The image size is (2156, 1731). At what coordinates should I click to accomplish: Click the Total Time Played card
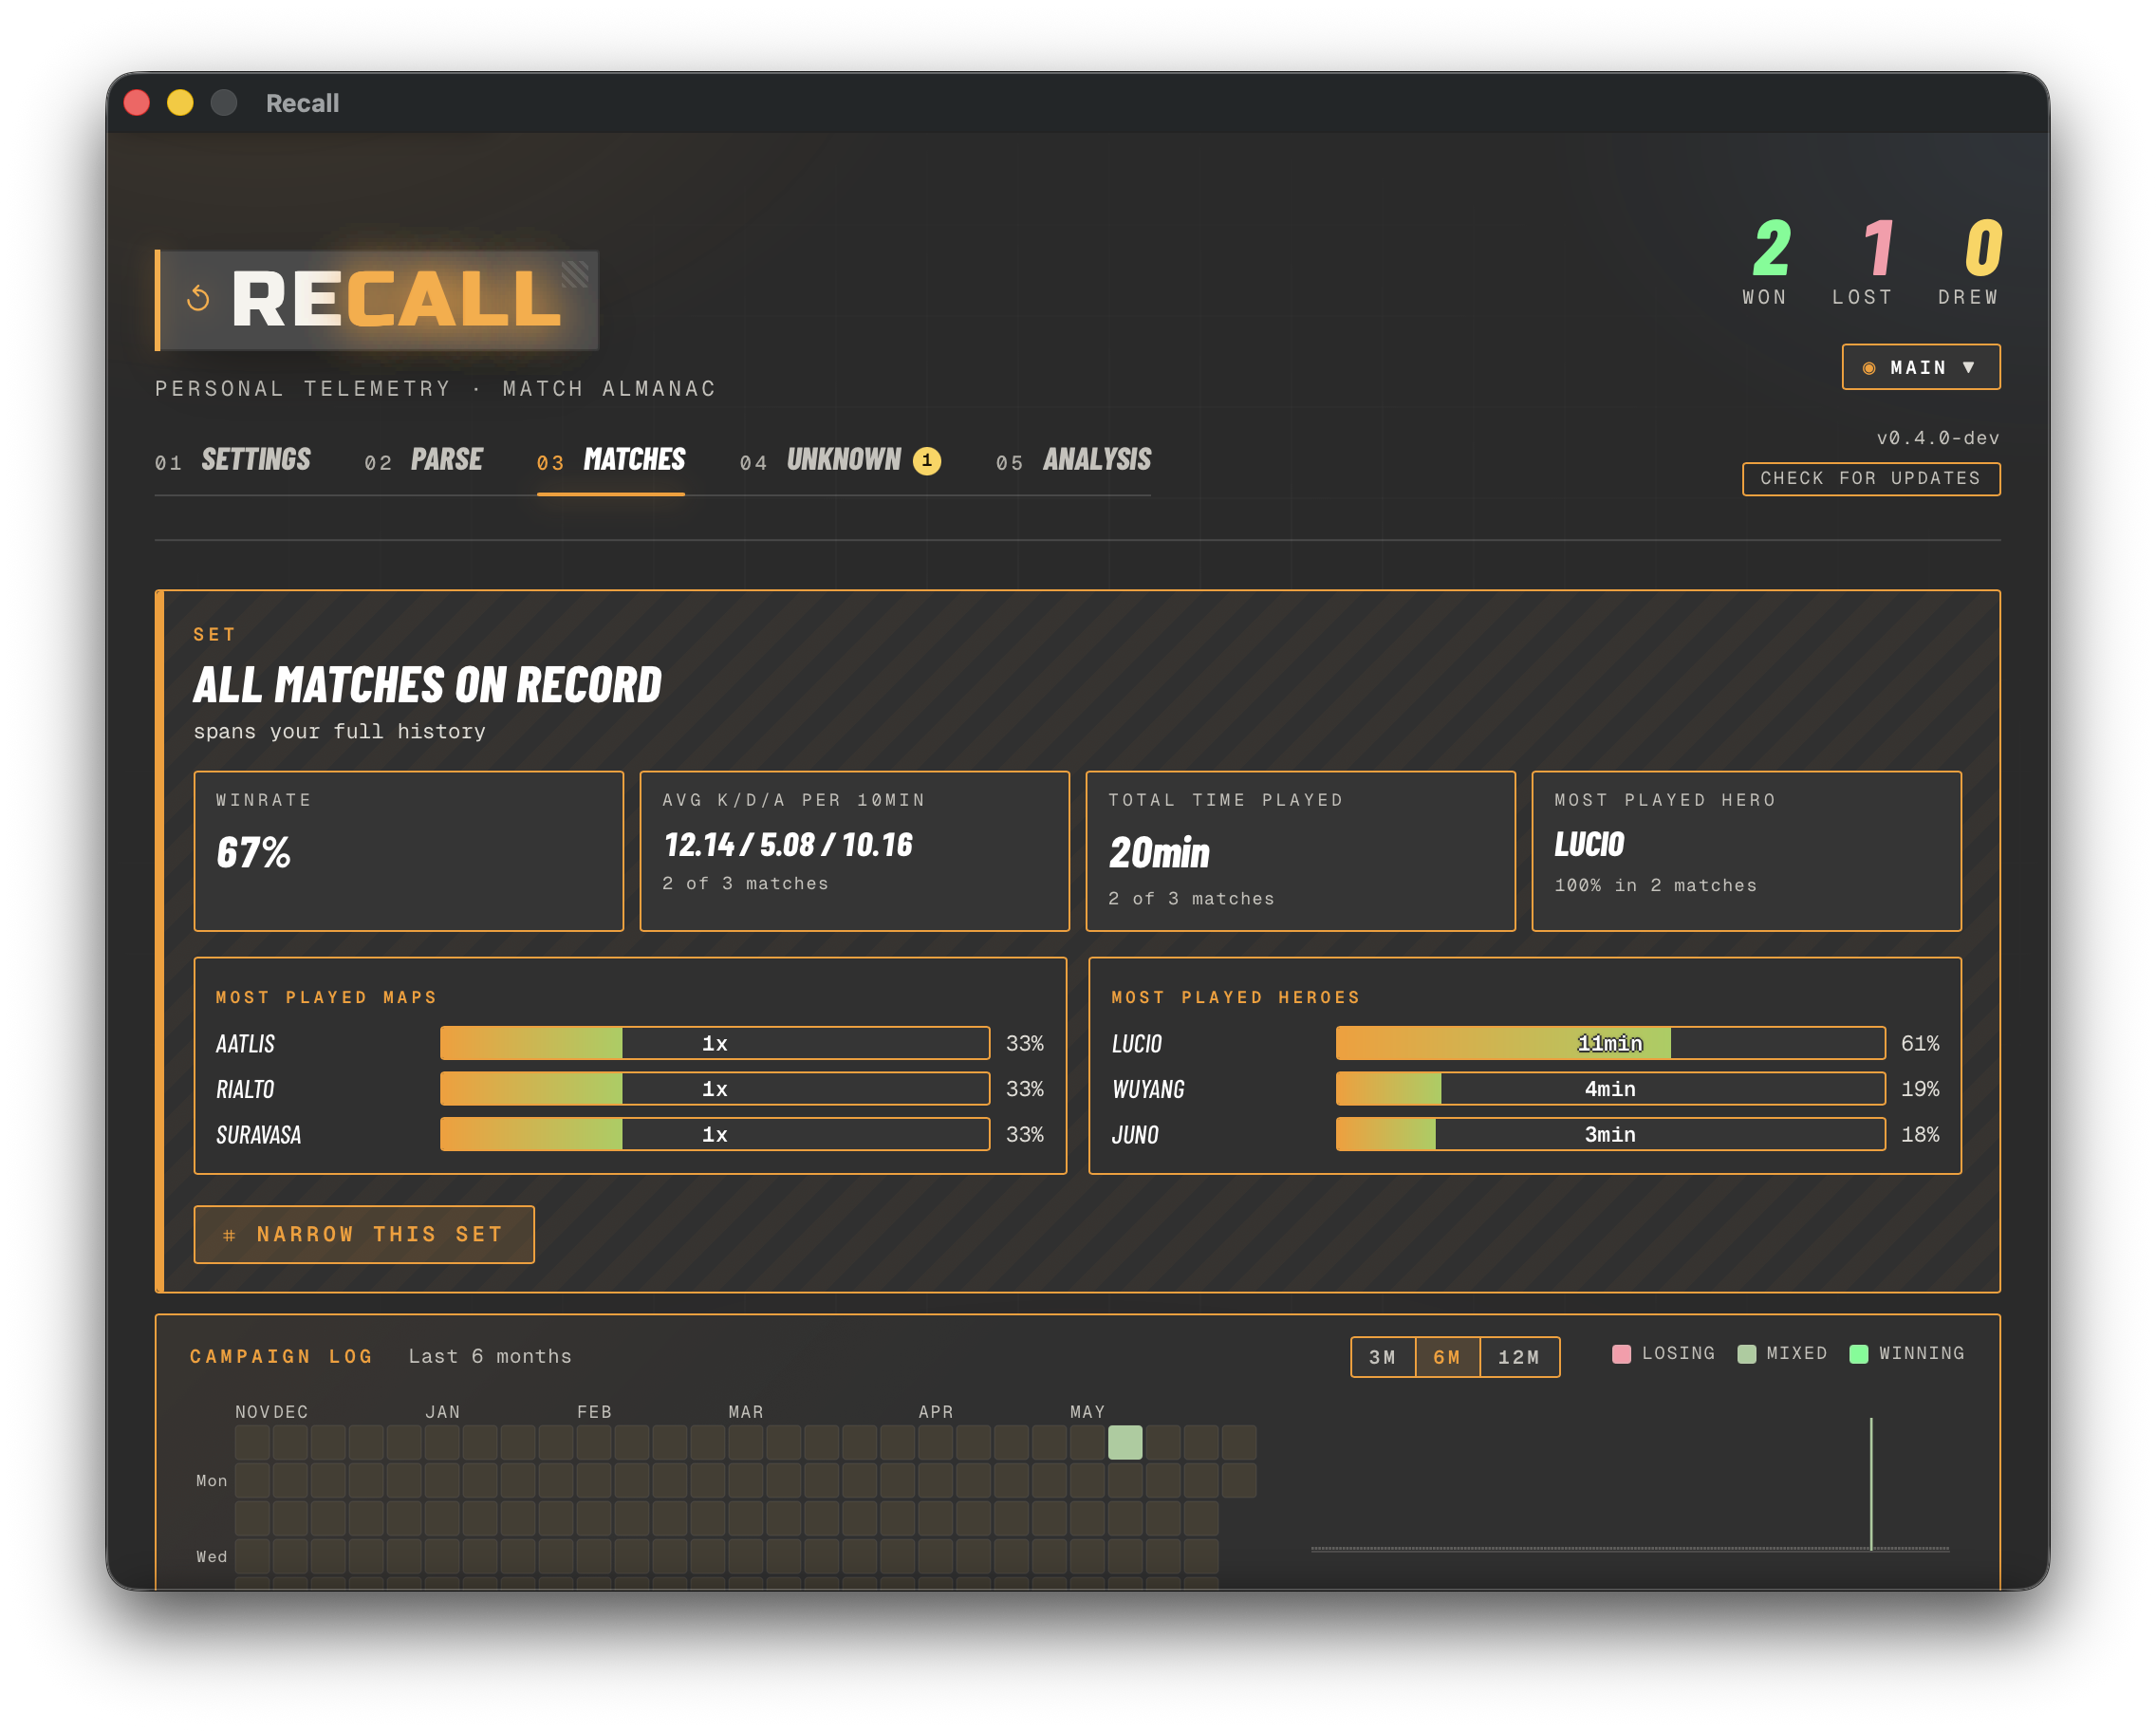[1300, 851]
